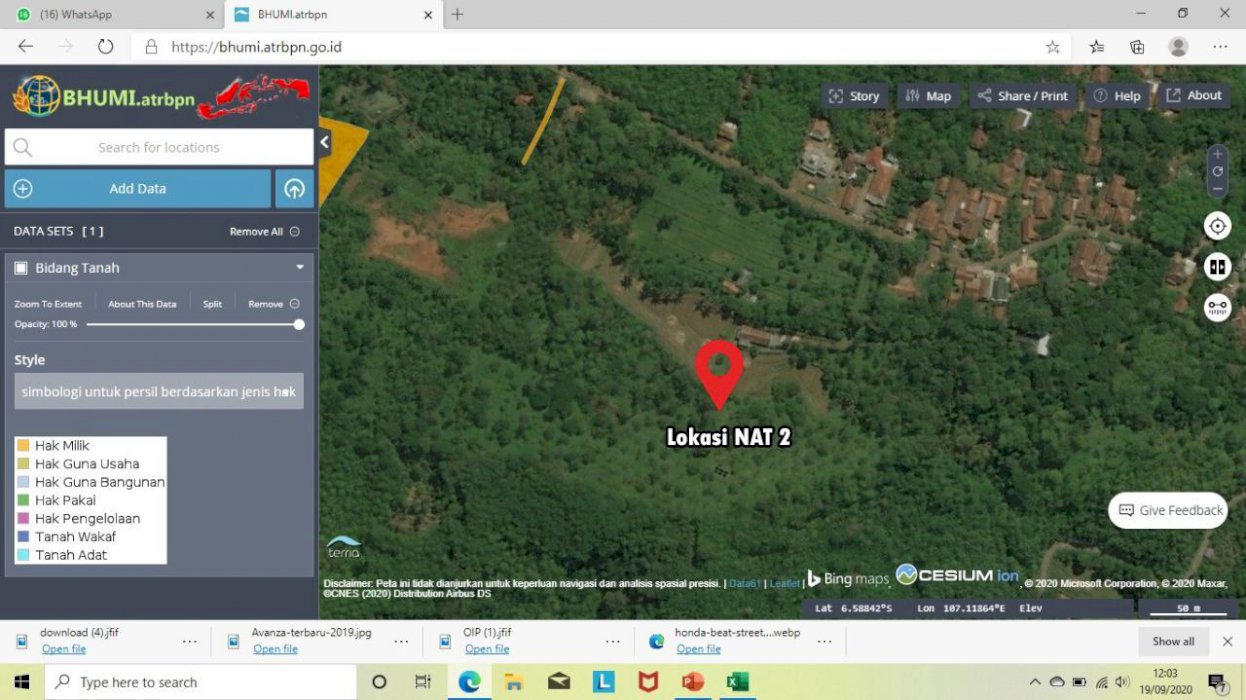Select the distance measurement tool icon
The image size is (1246, 700).
click(1217, 307)
